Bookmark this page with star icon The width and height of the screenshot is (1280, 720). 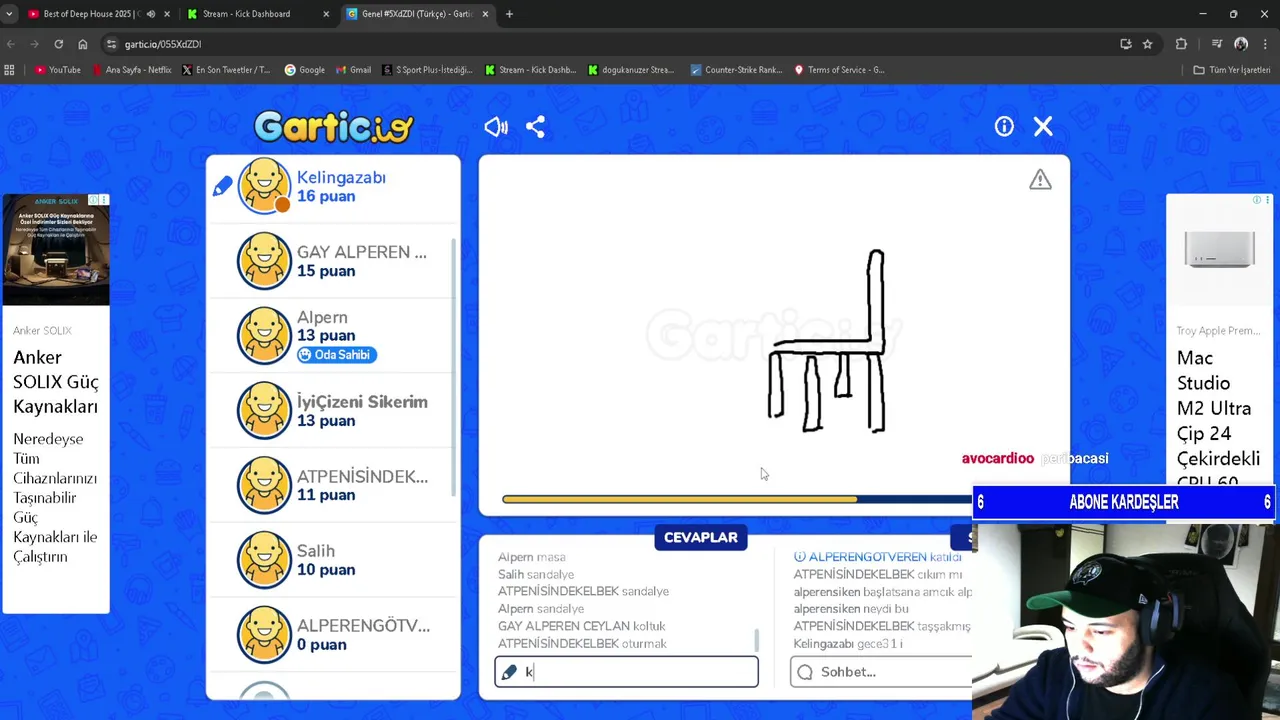tap(1147, 44)
